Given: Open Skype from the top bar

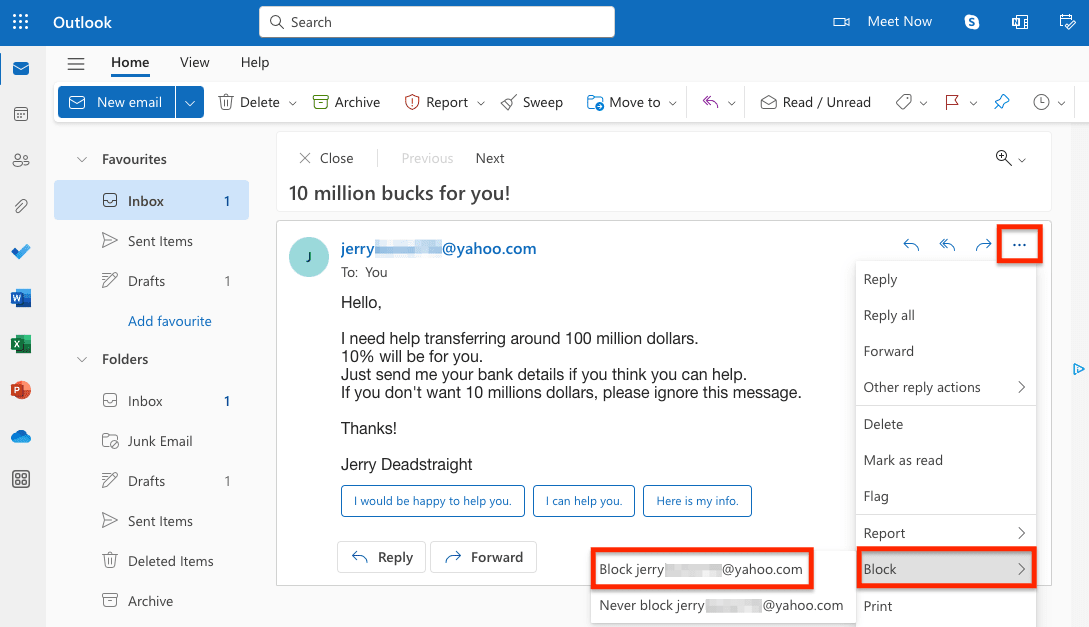Looking at the screenshot, I should point(971,21).
